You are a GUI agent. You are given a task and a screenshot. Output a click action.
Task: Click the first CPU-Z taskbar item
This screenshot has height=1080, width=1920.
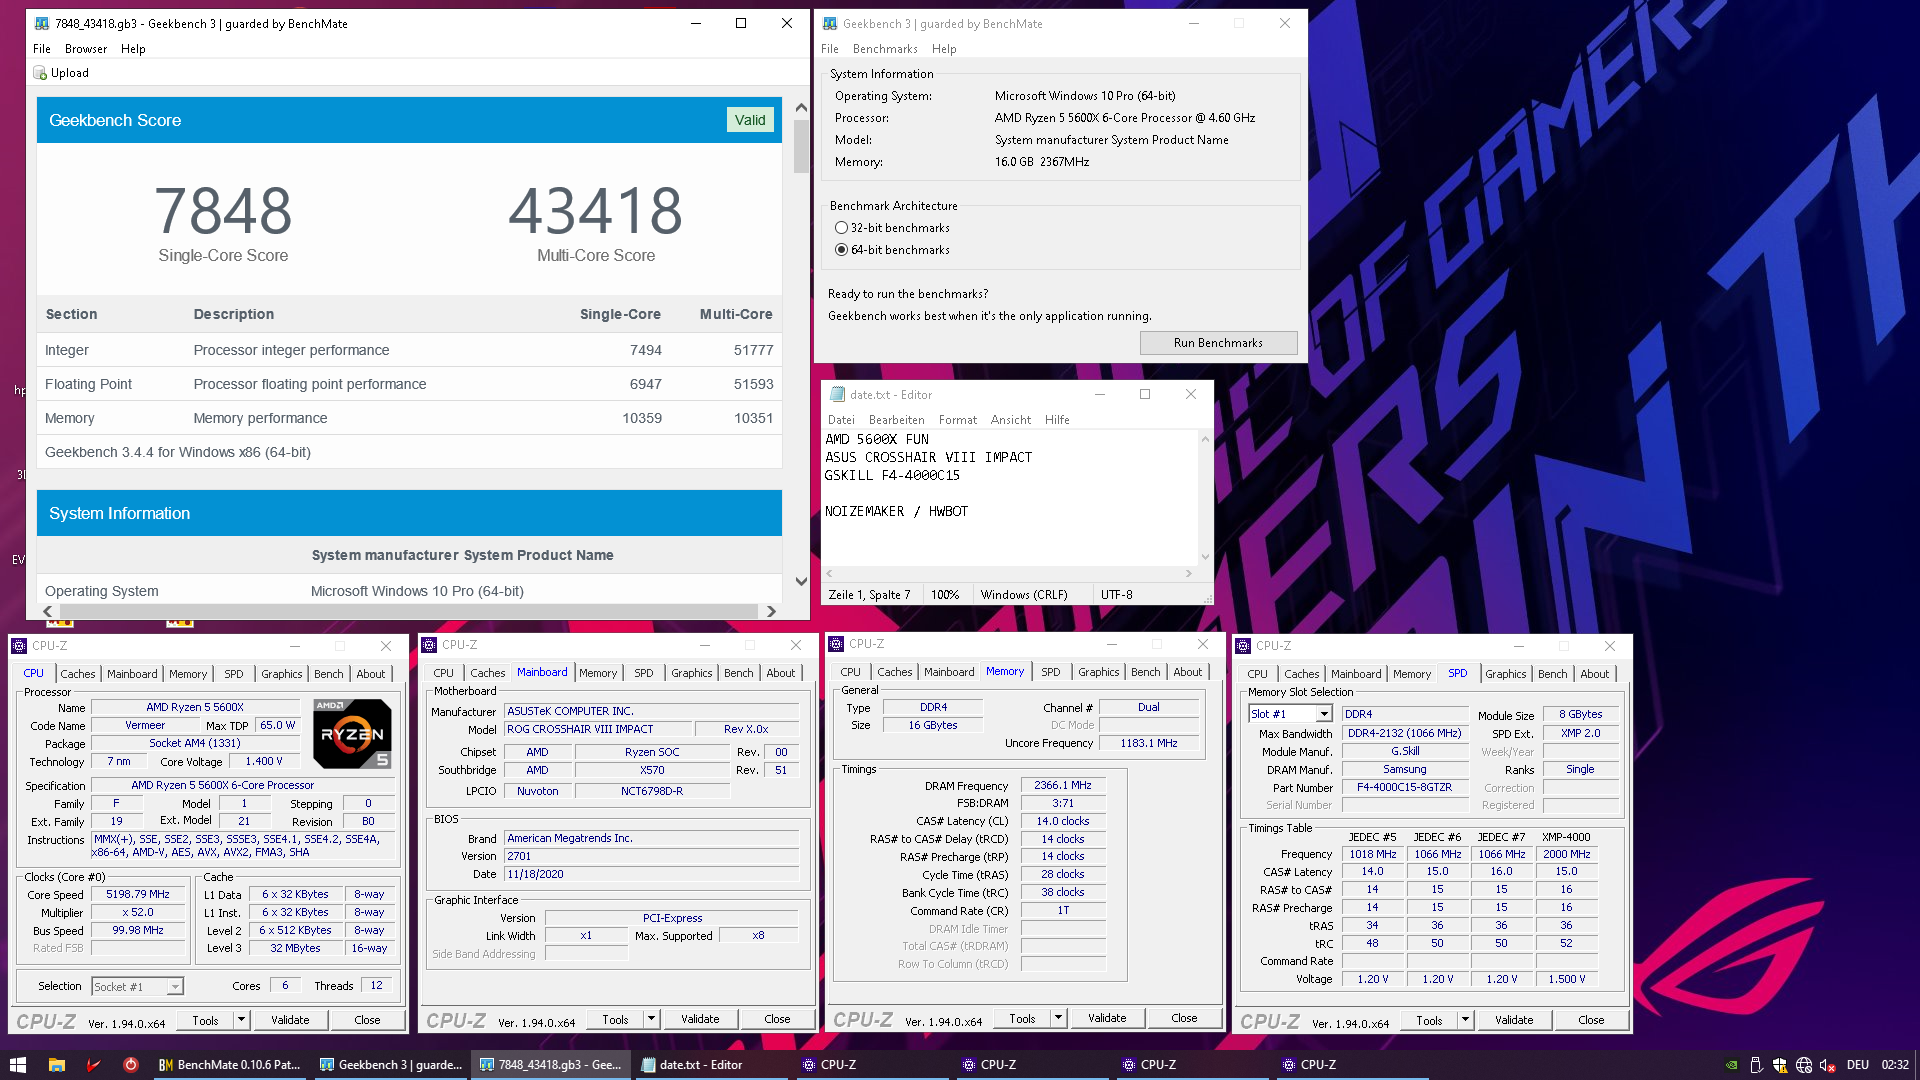tap(870, 1065)
